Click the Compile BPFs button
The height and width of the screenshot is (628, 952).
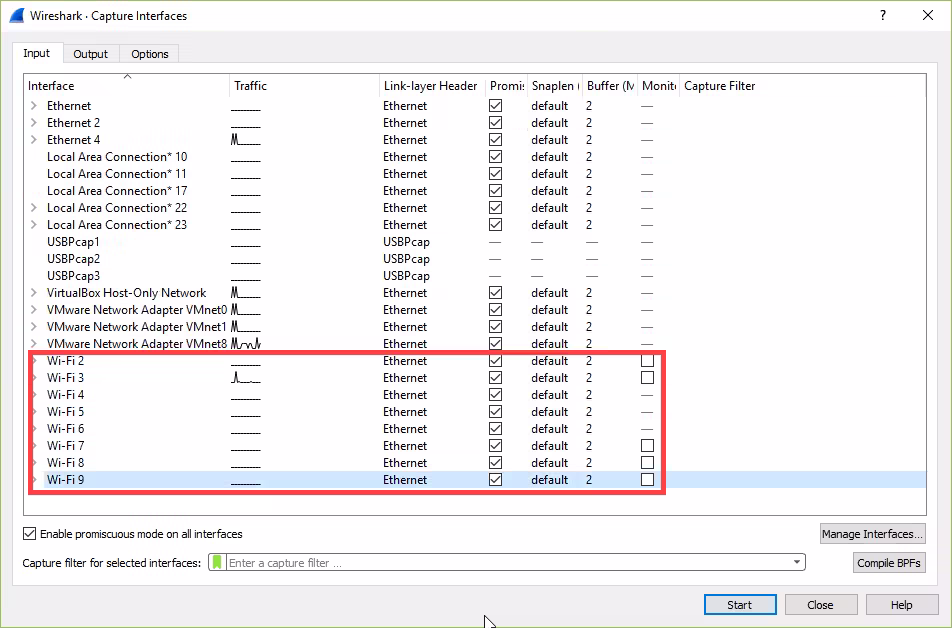(x=889, y=563)
